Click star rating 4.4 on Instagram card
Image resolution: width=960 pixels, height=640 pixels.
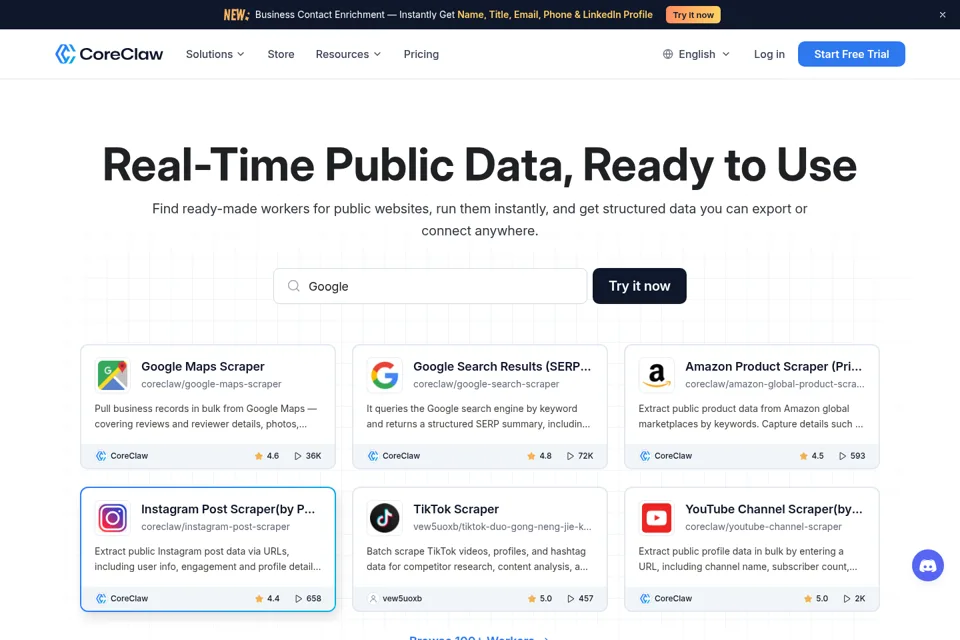(x=267, y=598)
